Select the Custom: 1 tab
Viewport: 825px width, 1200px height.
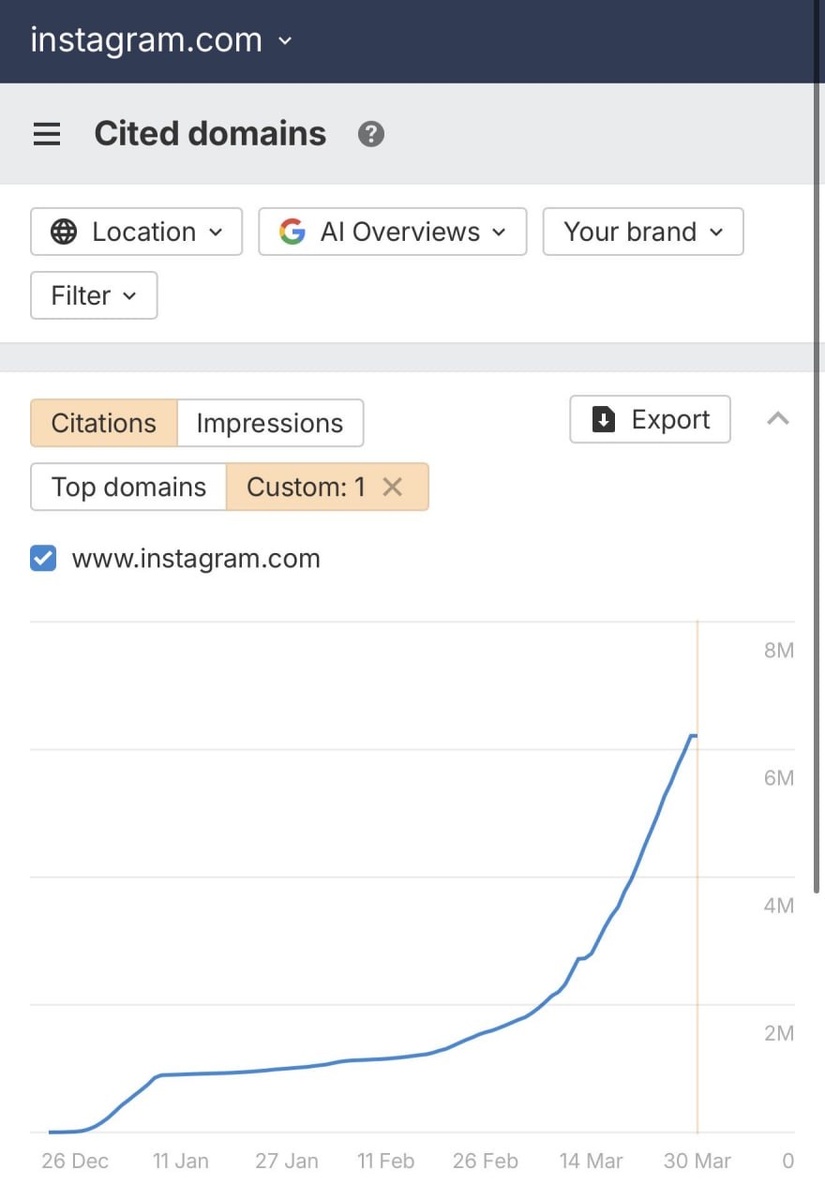click(306, 487)
